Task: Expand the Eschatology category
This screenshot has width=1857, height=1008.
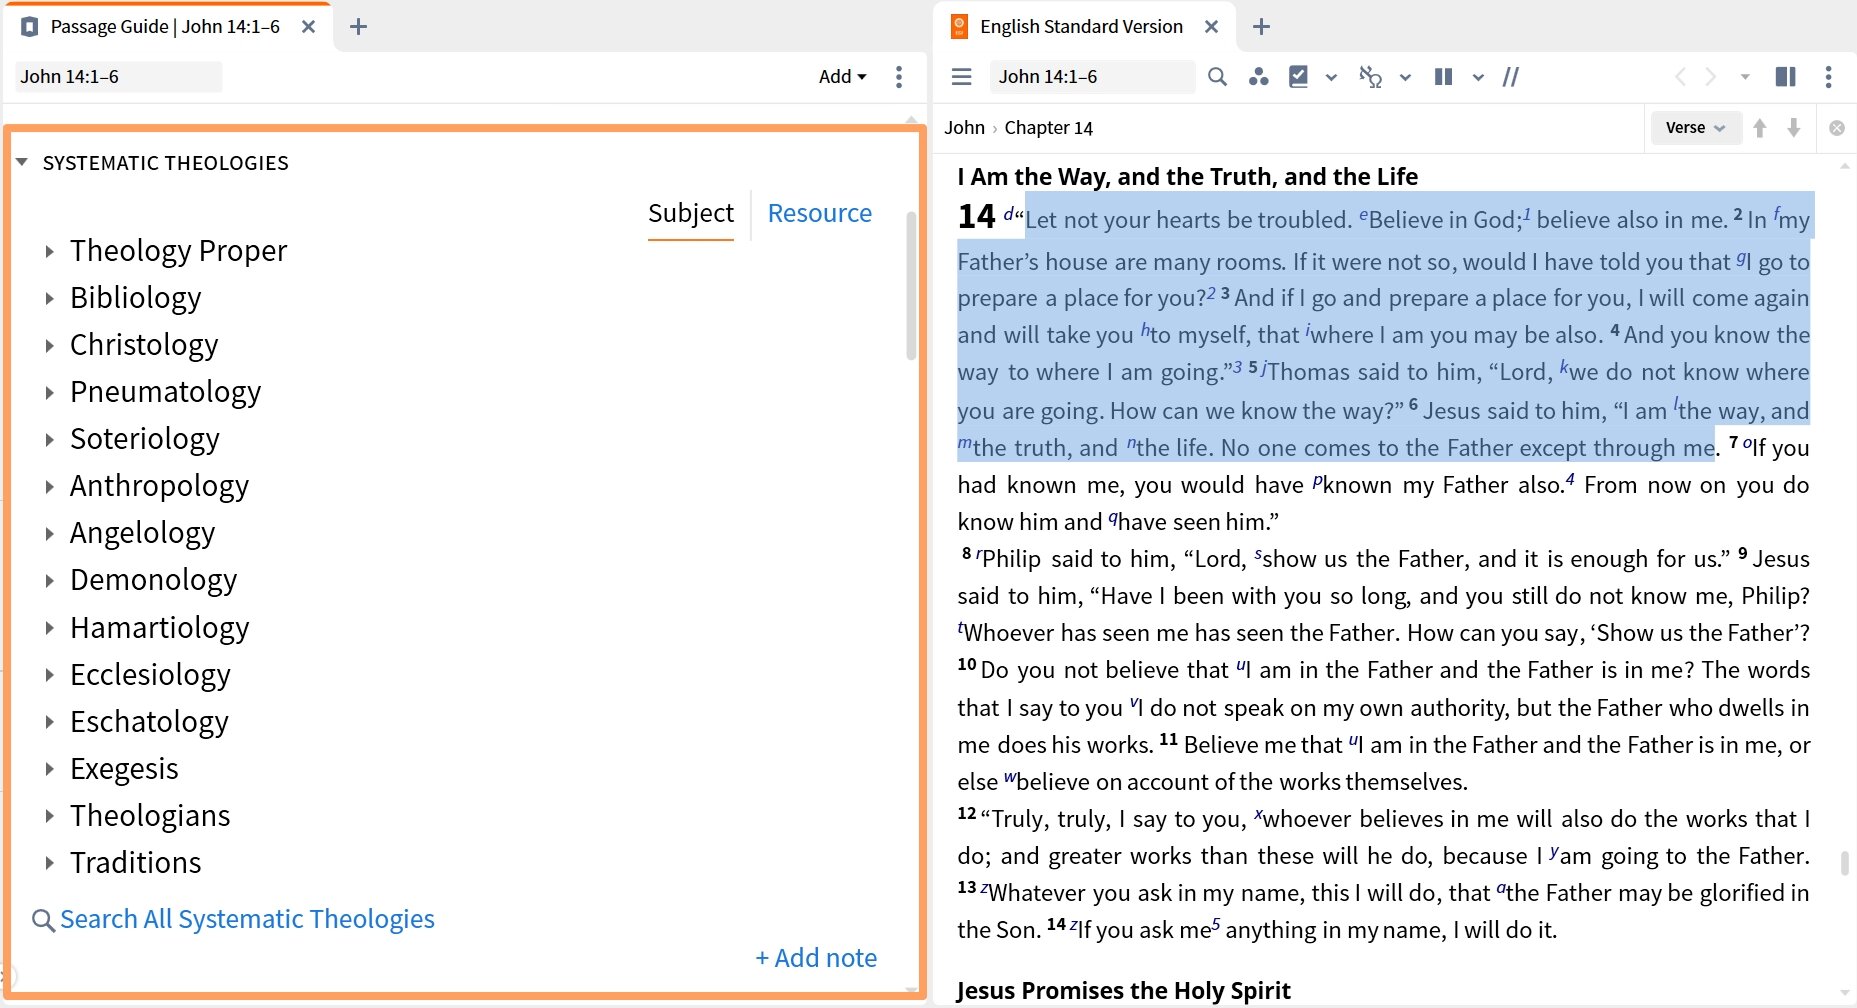Action: coord(49,722)
